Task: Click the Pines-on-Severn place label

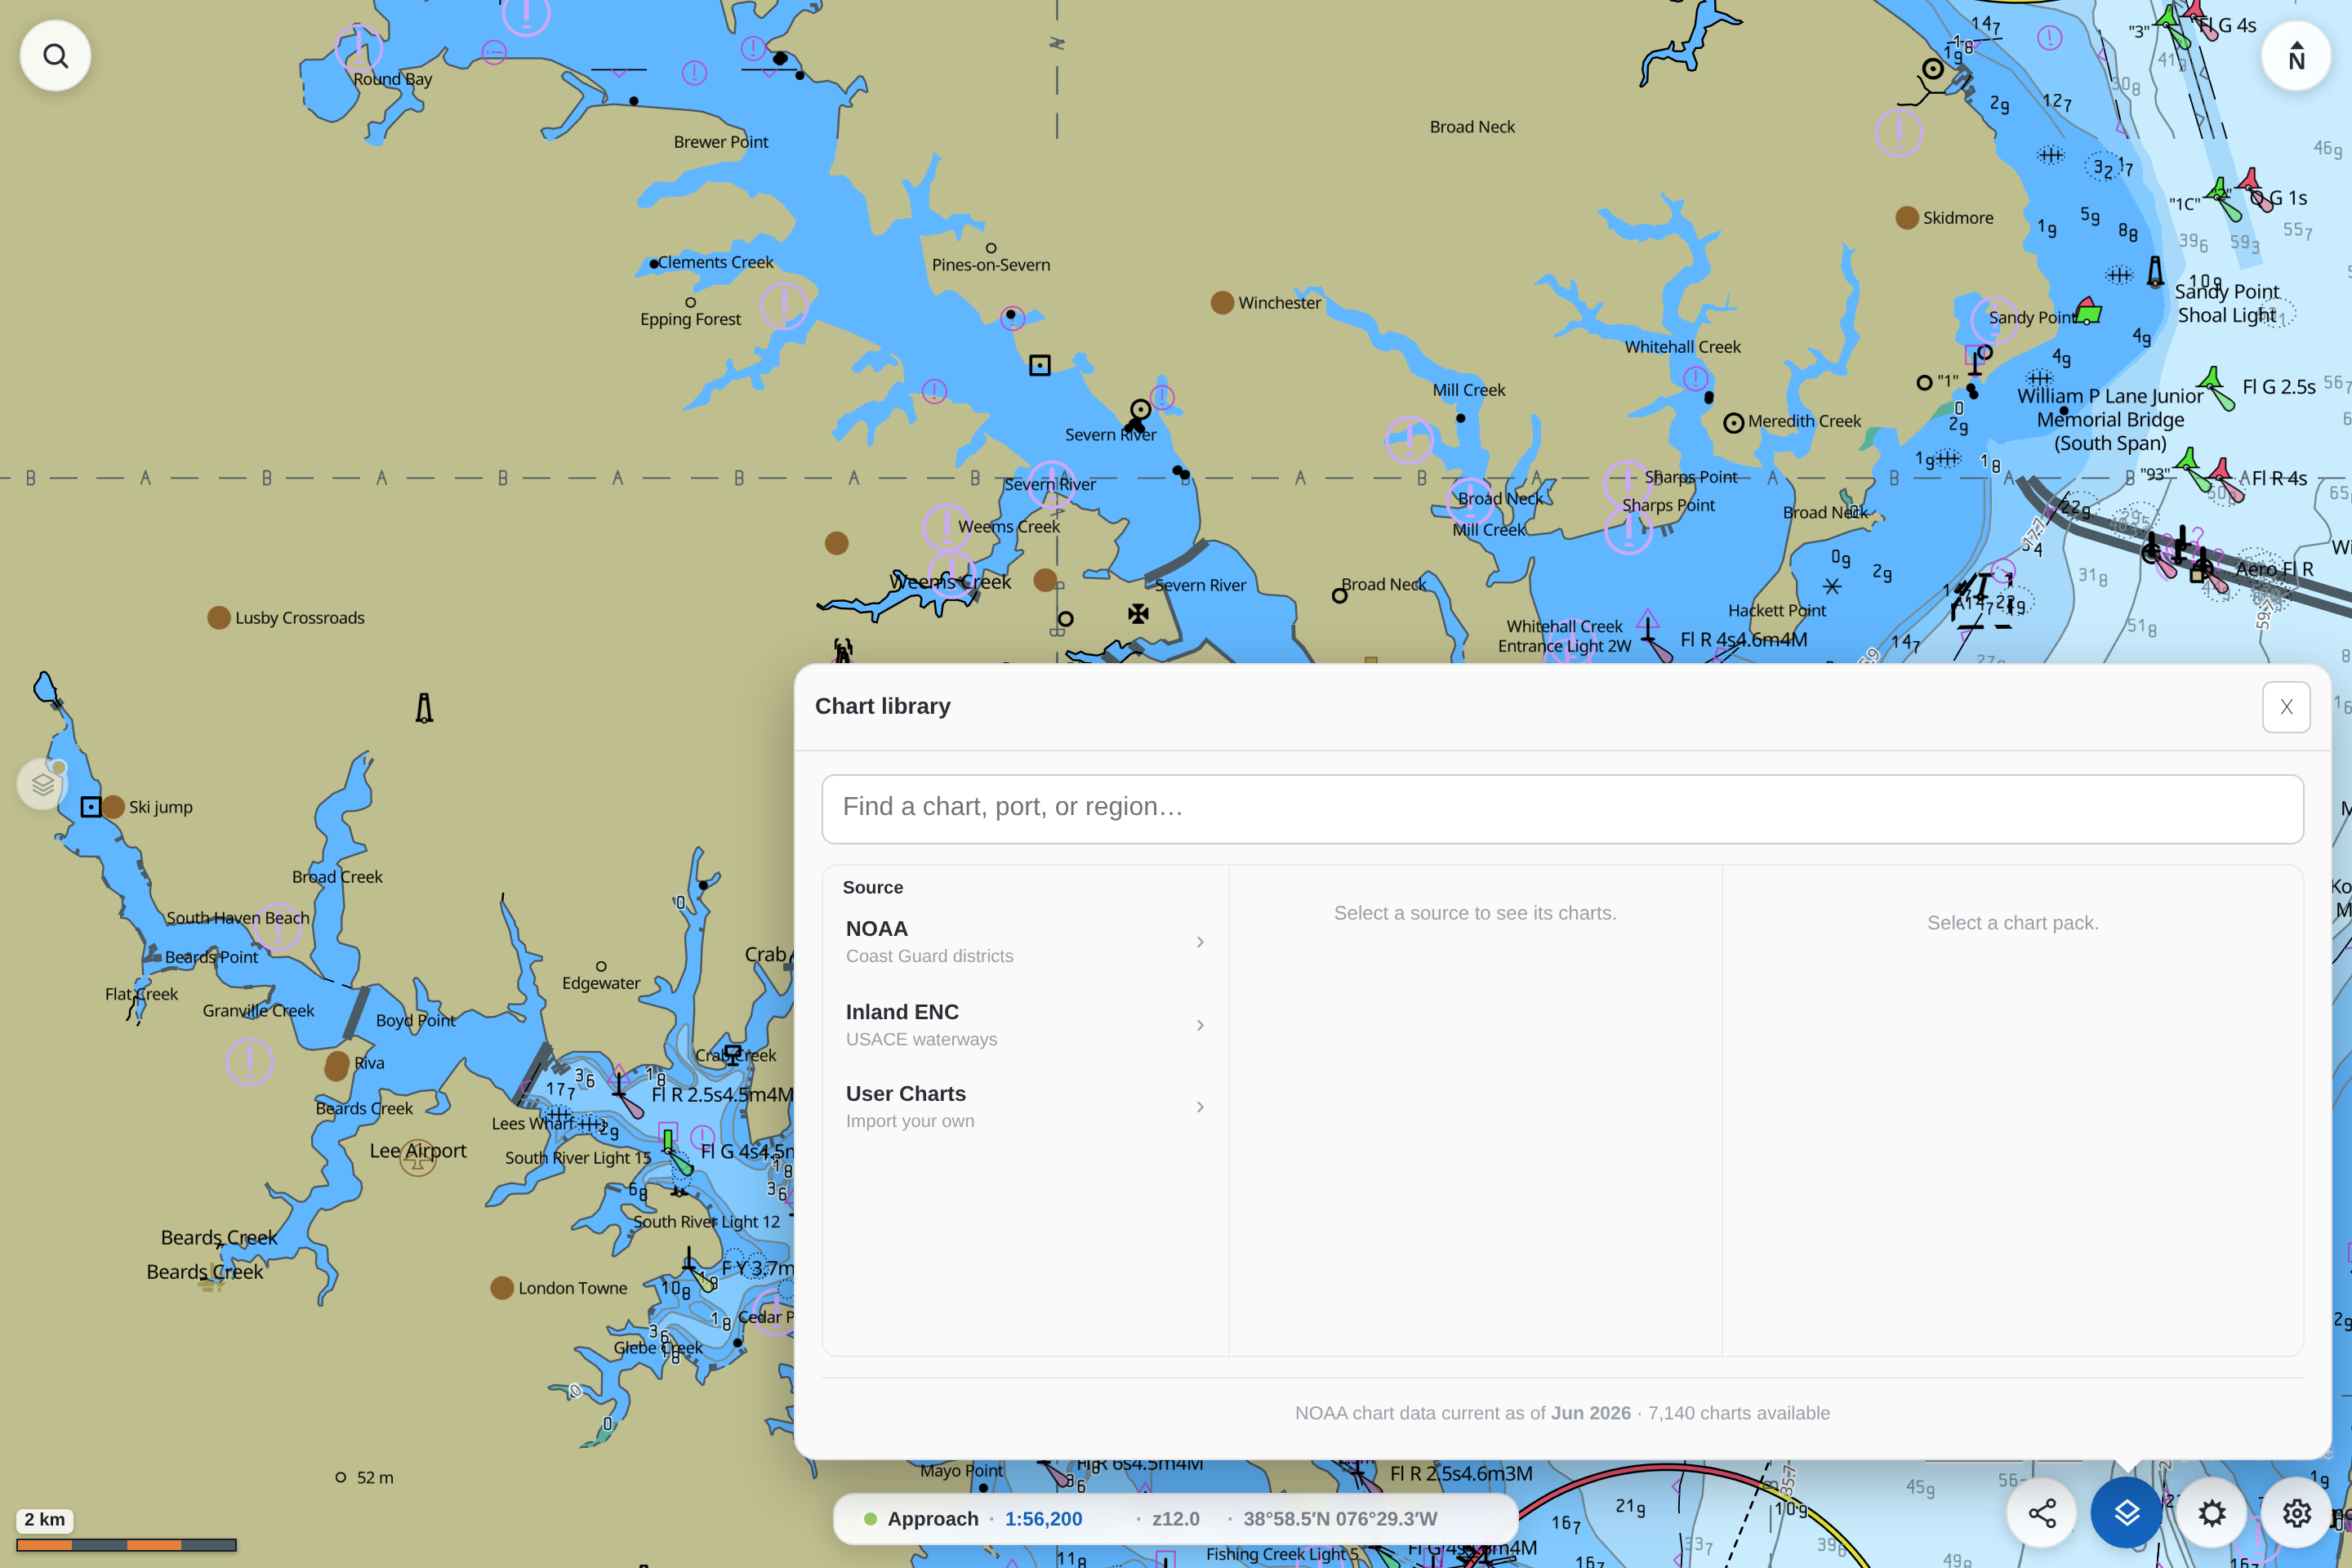Action: tap(991, 265)
